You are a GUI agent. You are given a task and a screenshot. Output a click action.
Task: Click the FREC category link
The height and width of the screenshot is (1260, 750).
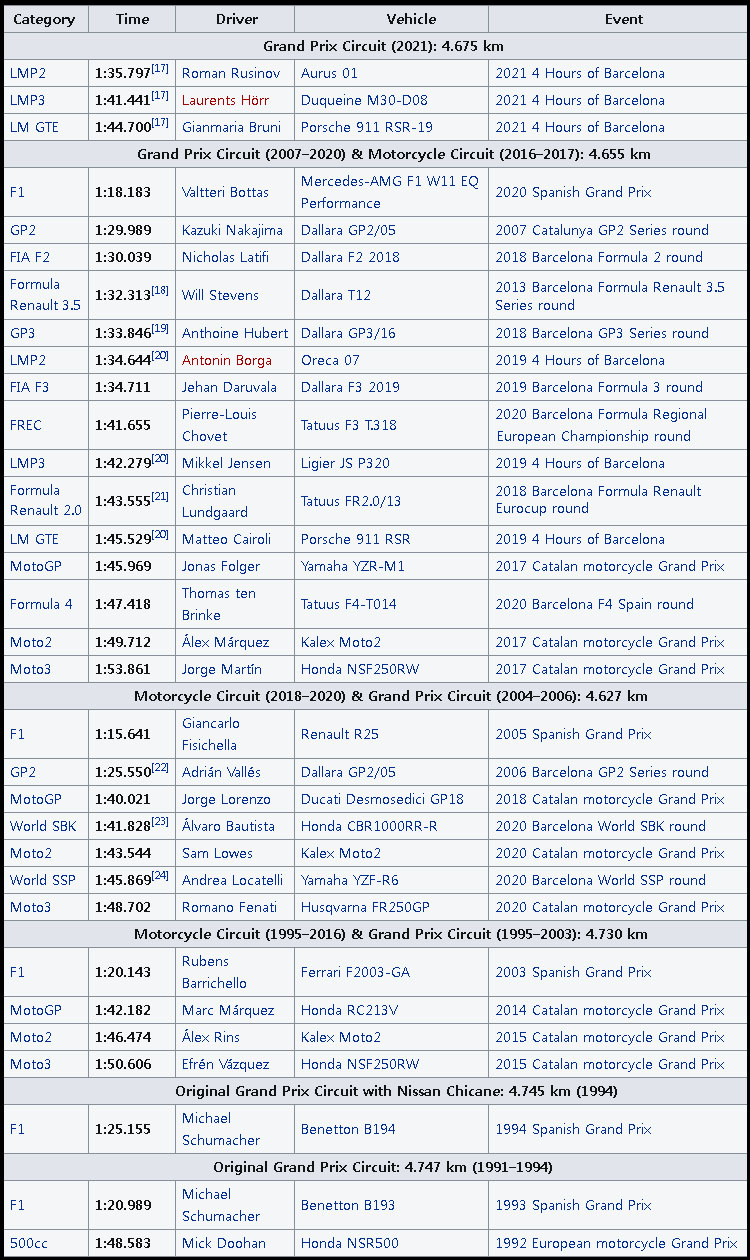26,425
